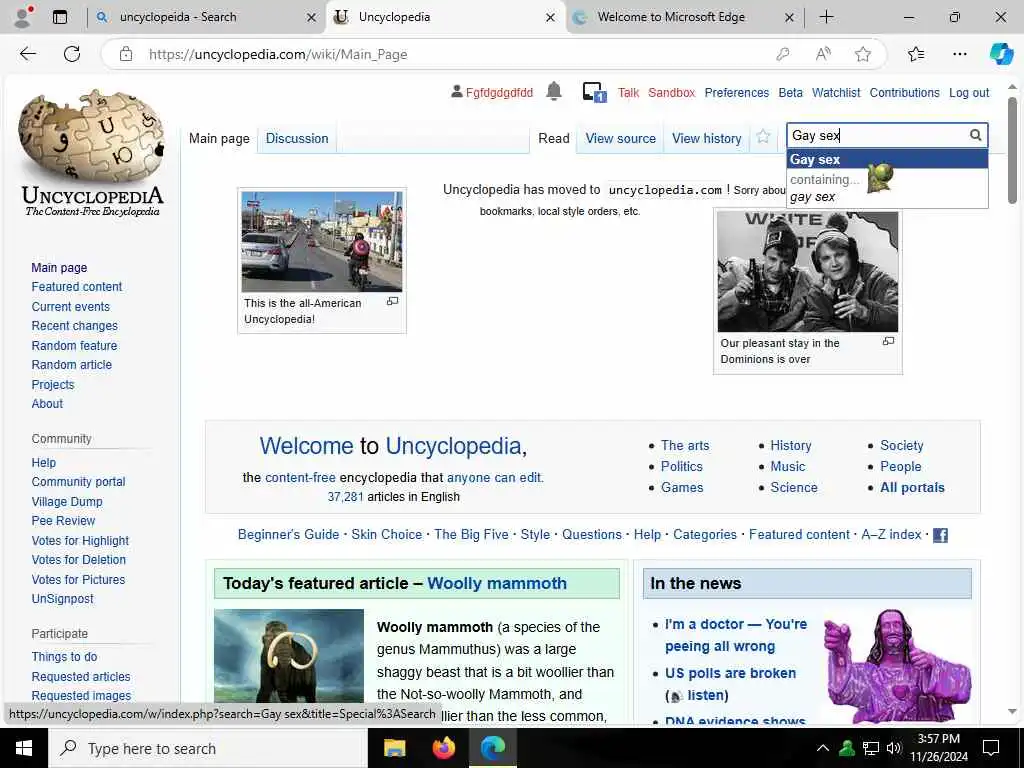Click the Uncyclopedia potato logo
Screen dimensions: 1024x768
92,153
